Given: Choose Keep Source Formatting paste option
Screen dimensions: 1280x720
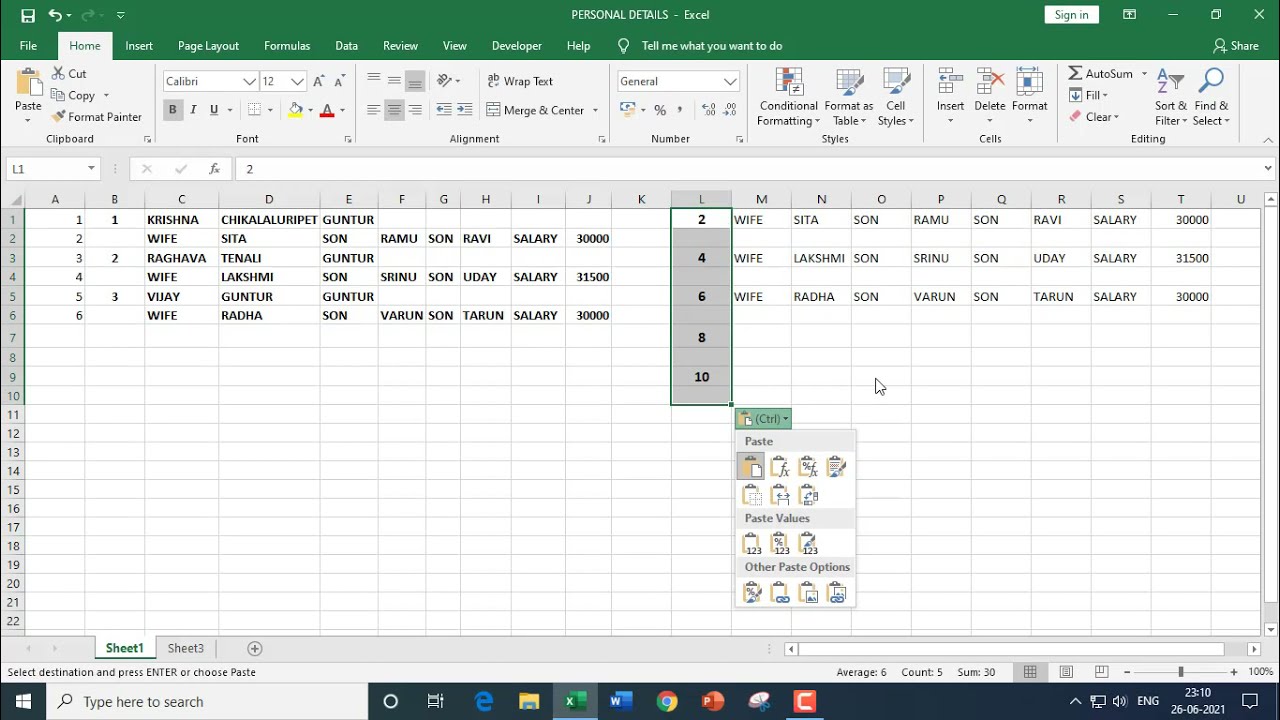Looking at the screenshot, I should coord(837,466).
